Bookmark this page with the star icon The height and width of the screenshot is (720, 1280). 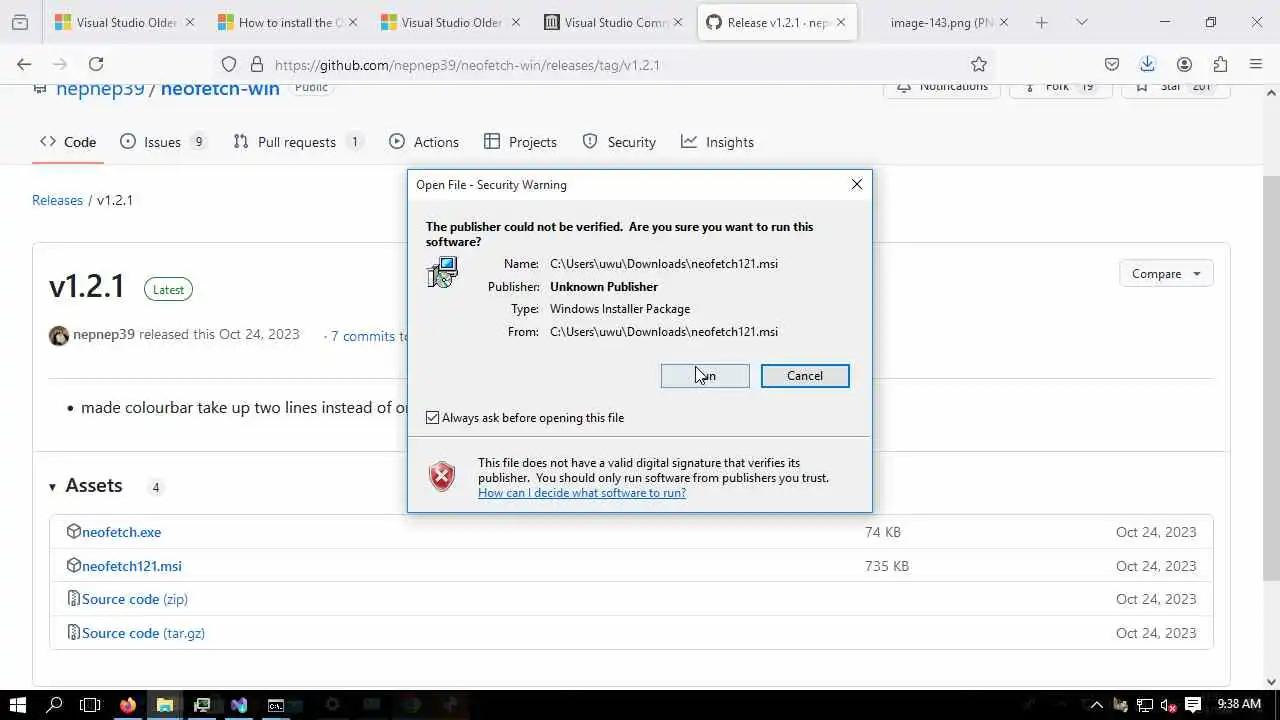click(x=979, y=64)
